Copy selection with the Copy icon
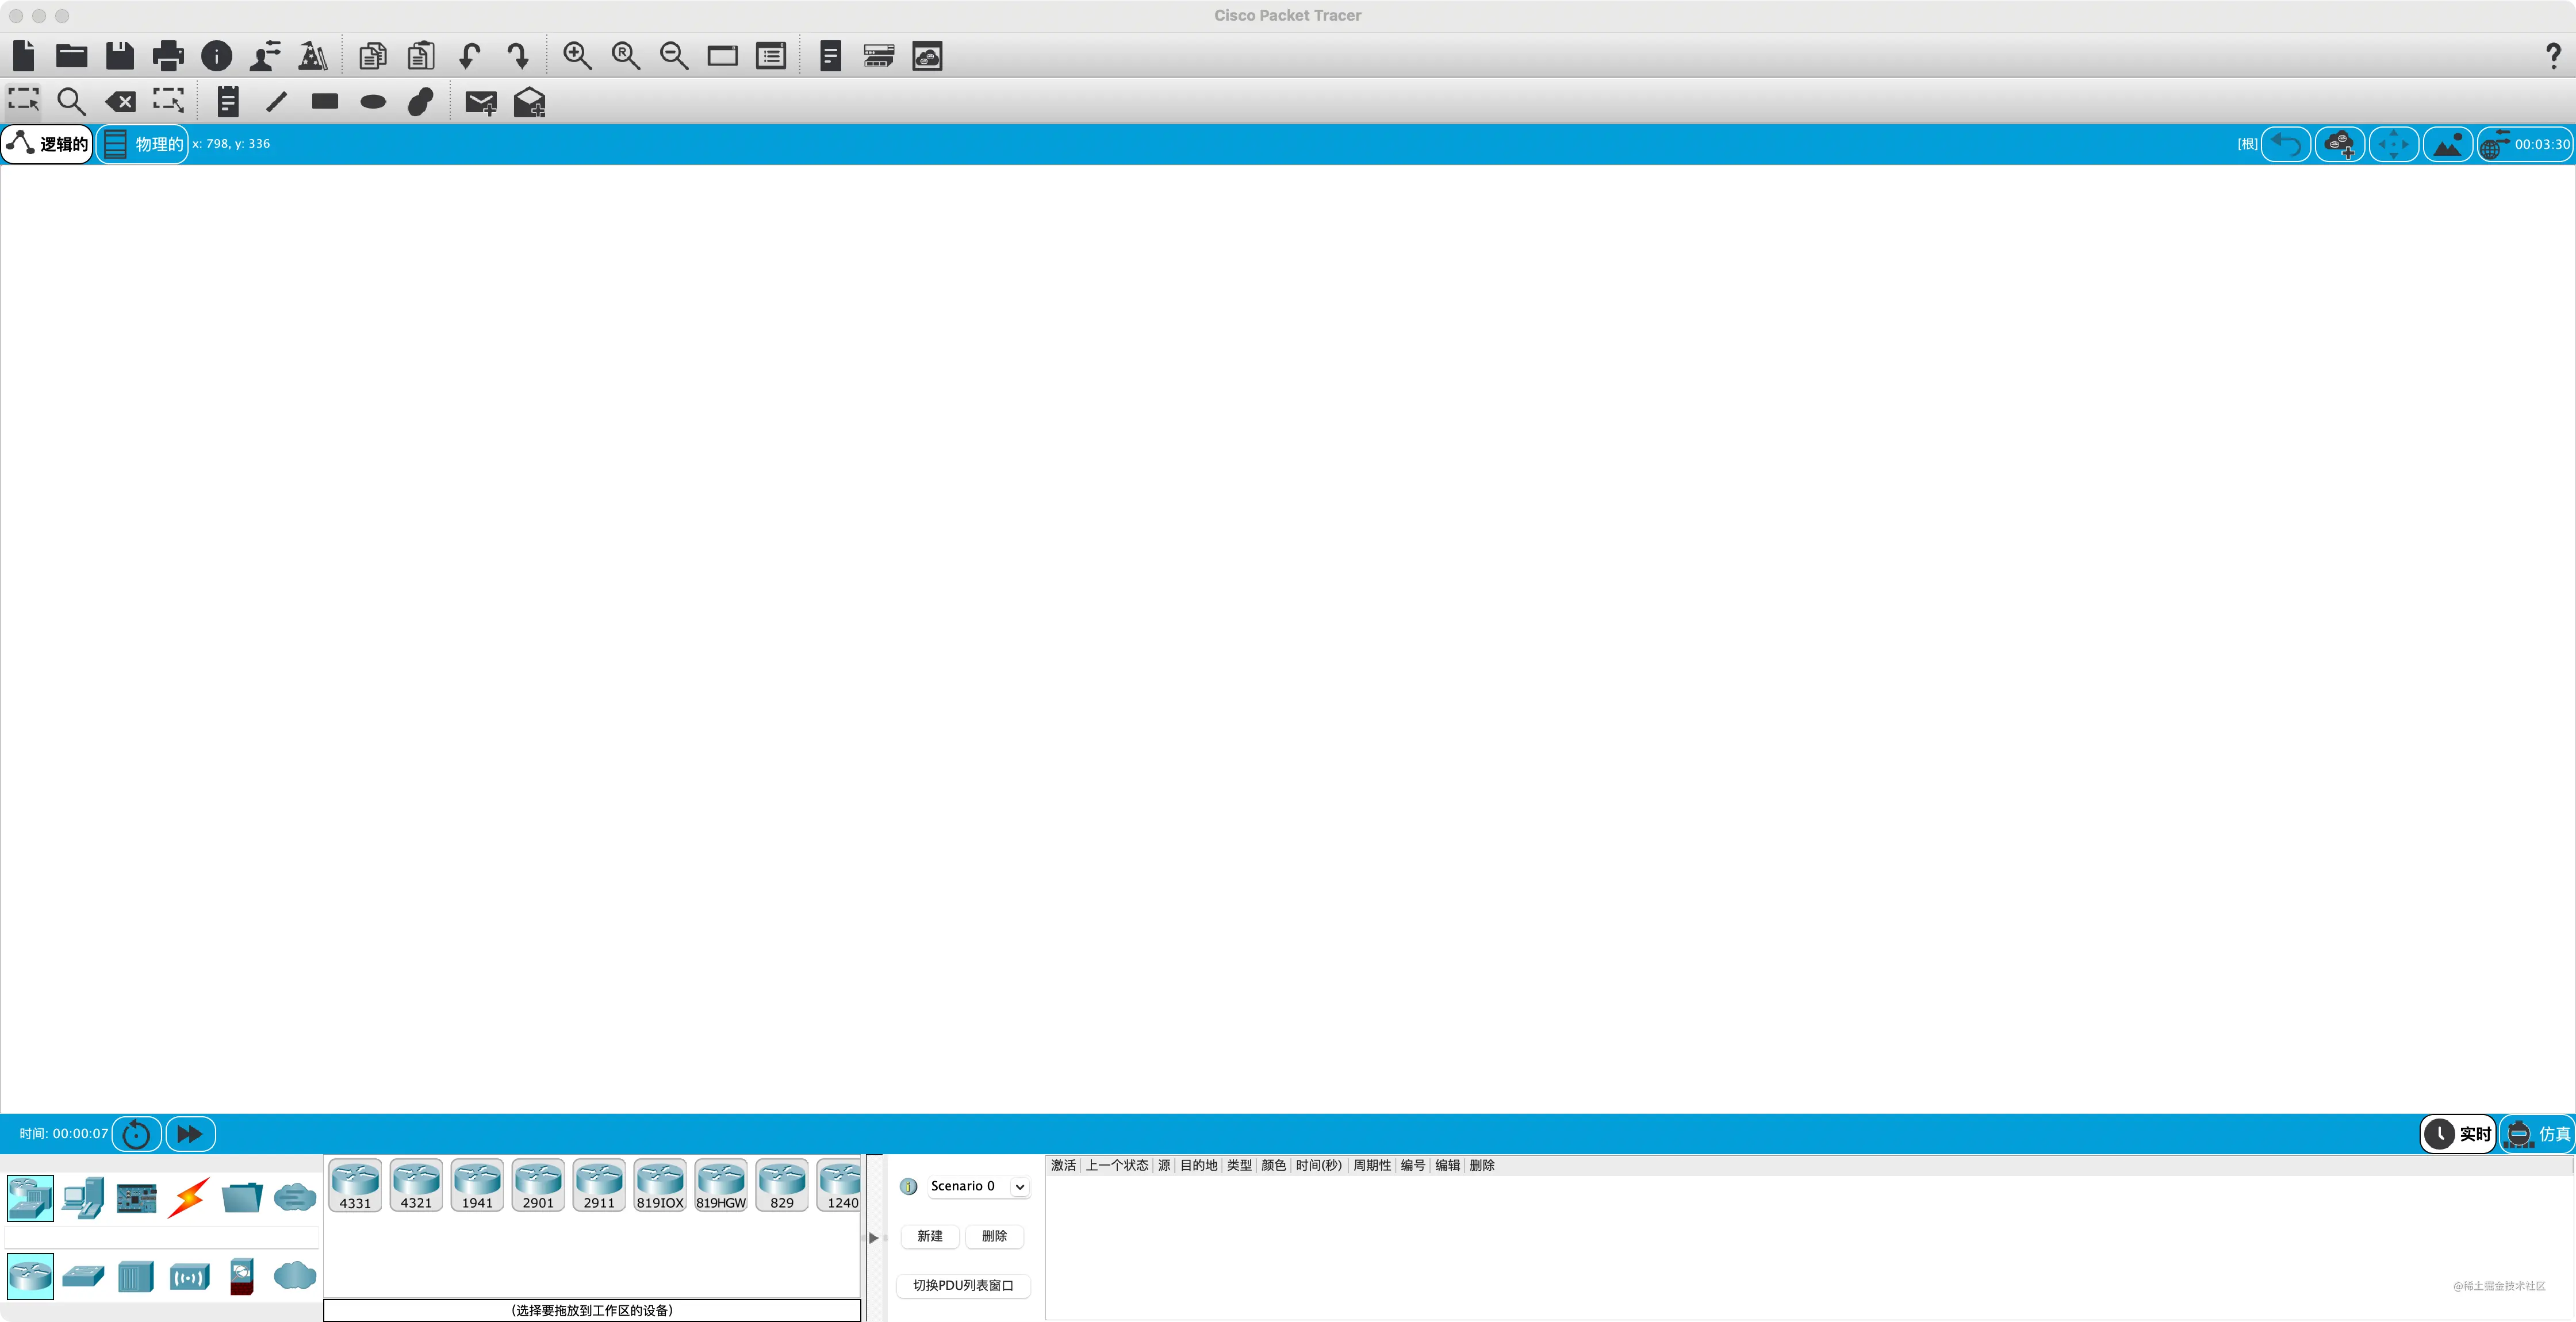The height and width of the screenshot is (1322, 2576). pos(373,55)
